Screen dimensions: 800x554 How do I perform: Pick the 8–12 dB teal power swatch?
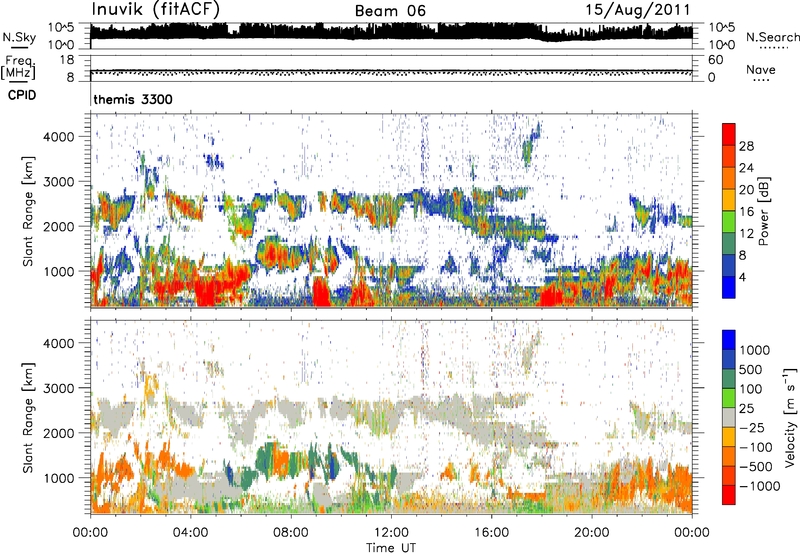point(729,244)
